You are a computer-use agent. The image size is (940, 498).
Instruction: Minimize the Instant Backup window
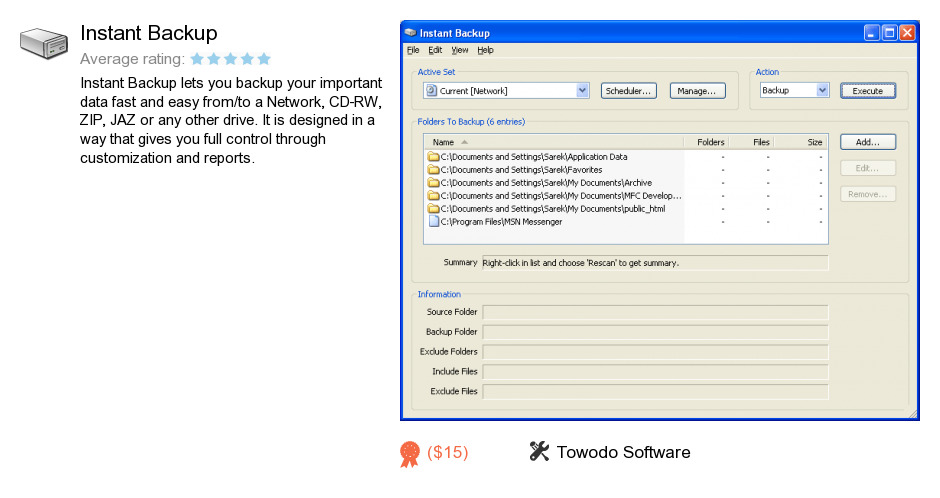pyautogui.click(x=872, y=32)
